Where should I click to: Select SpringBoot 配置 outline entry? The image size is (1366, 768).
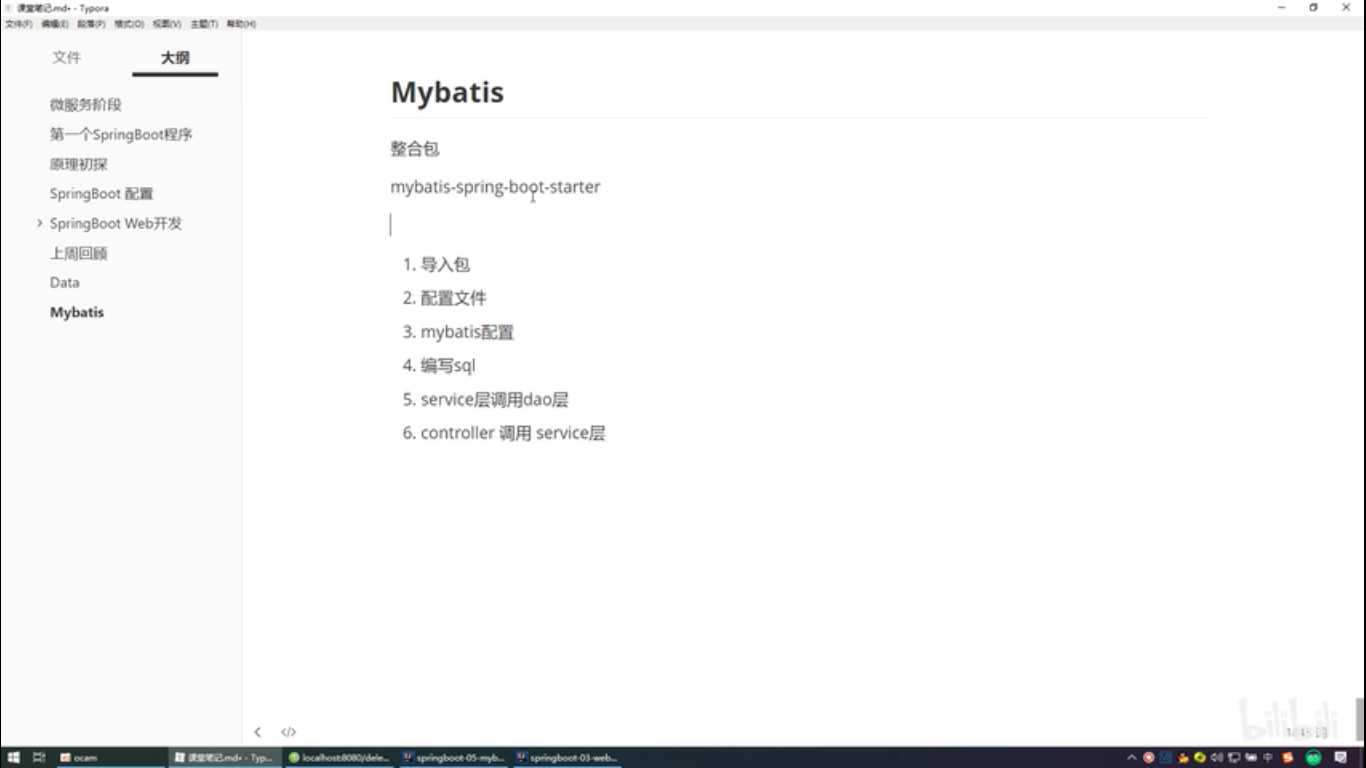click(x=101, y=194)
